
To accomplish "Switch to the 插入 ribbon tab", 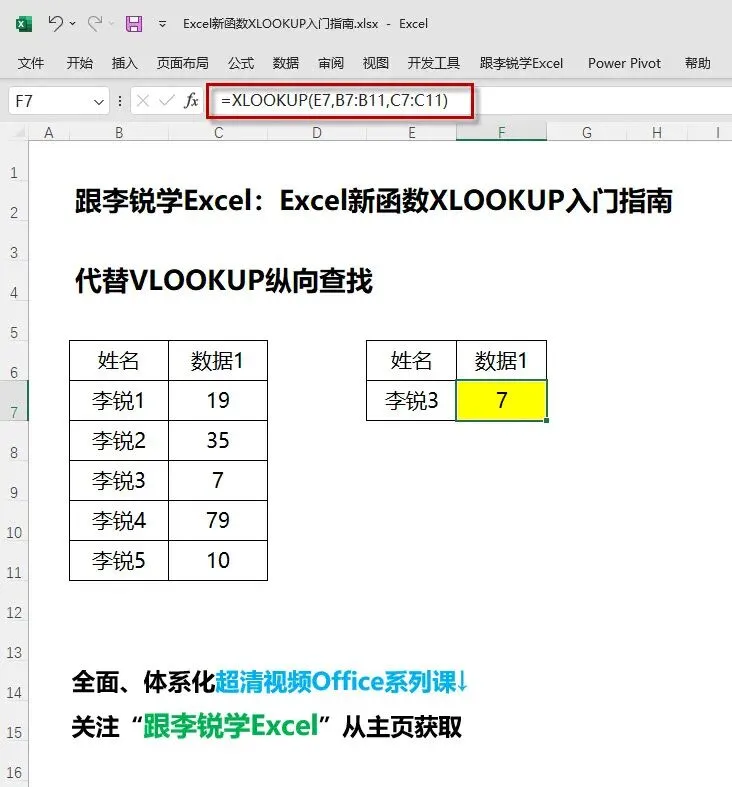I will [x=124, y=63].
